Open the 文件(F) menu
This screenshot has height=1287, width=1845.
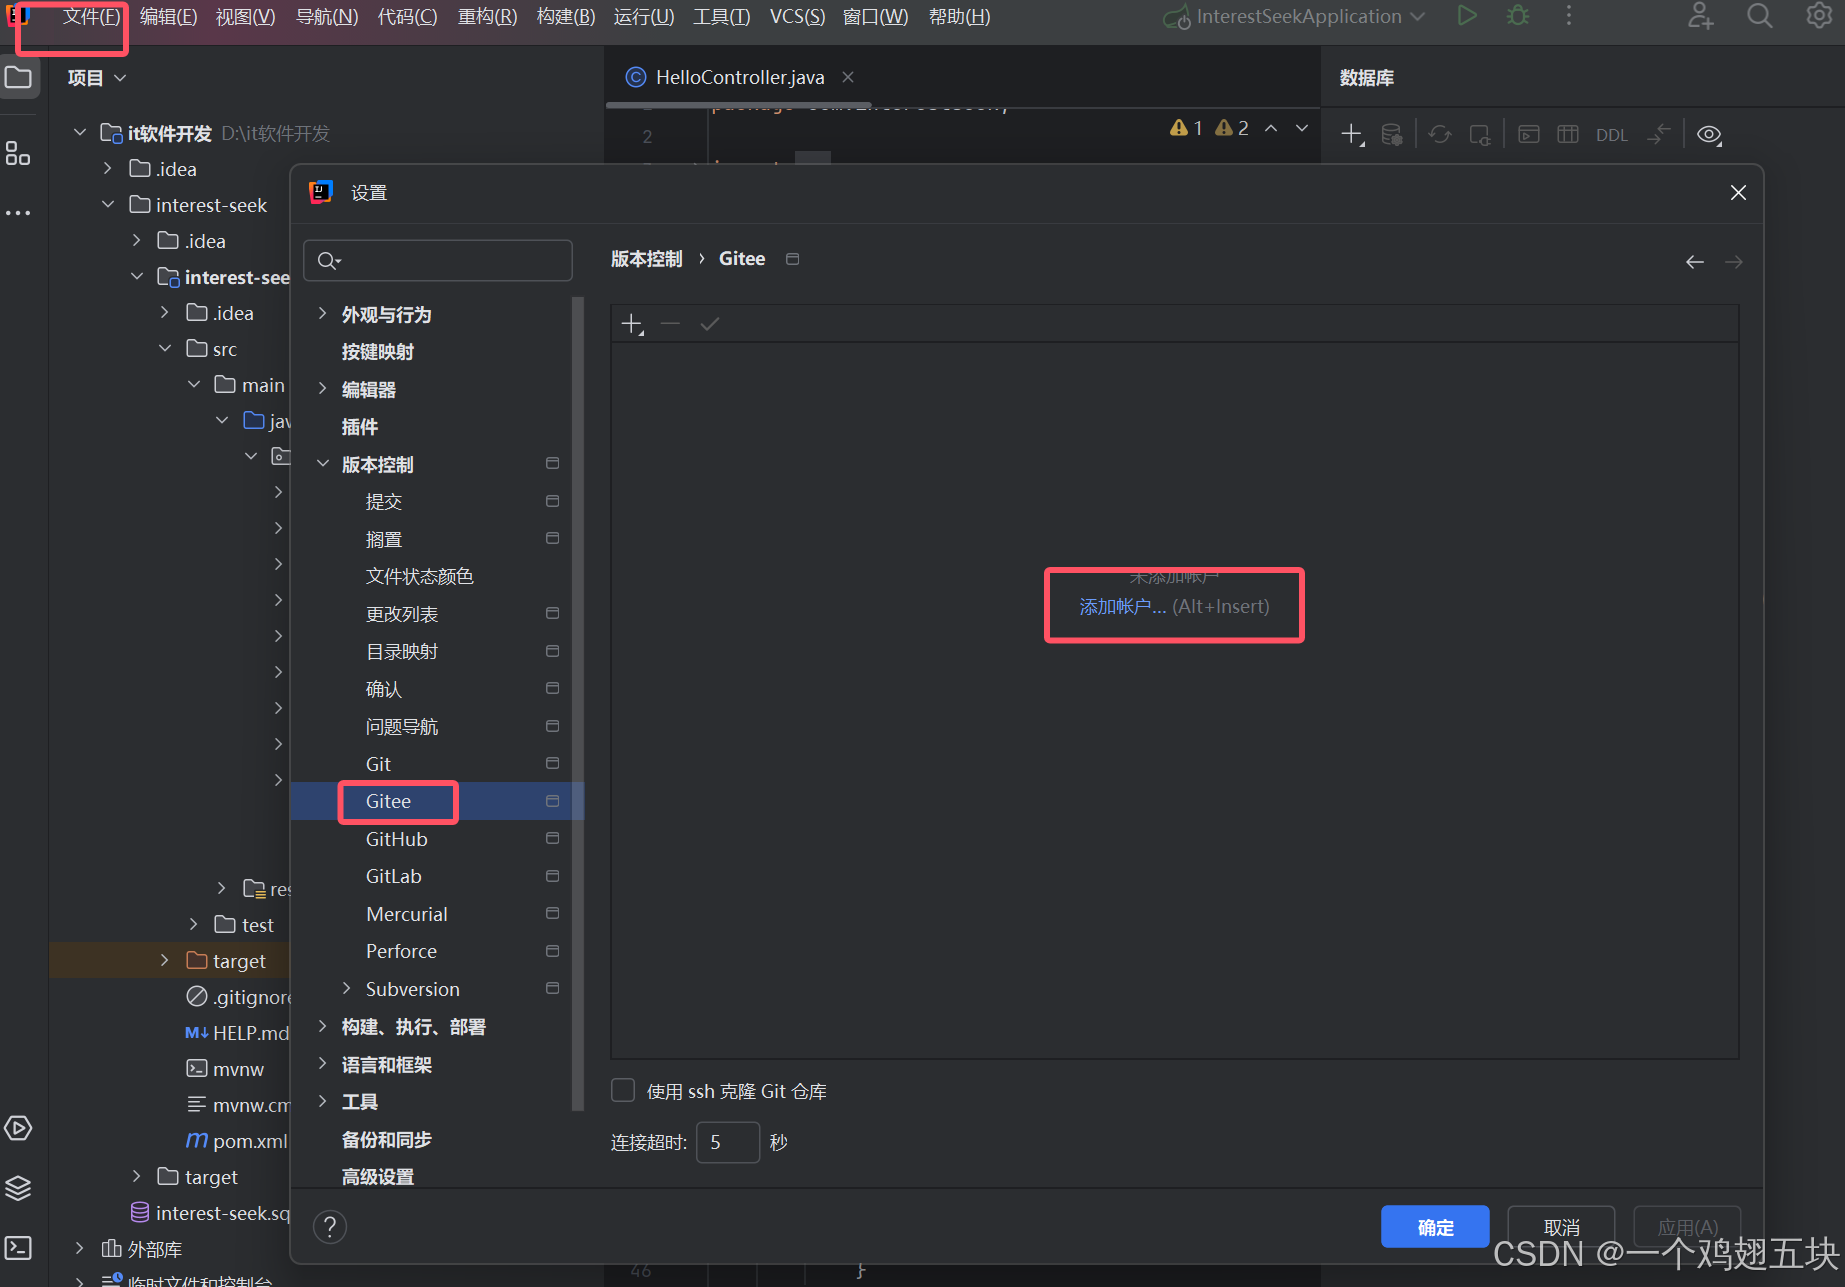point(92,17)
